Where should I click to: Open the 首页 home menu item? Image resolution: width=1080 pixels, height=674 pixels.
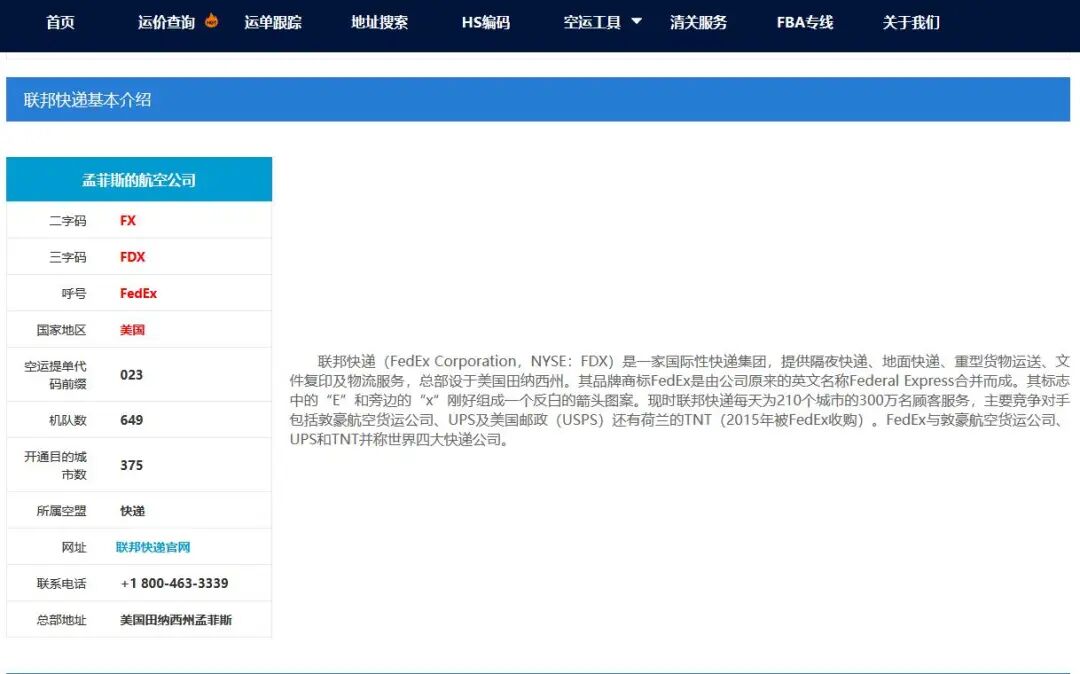60,23
